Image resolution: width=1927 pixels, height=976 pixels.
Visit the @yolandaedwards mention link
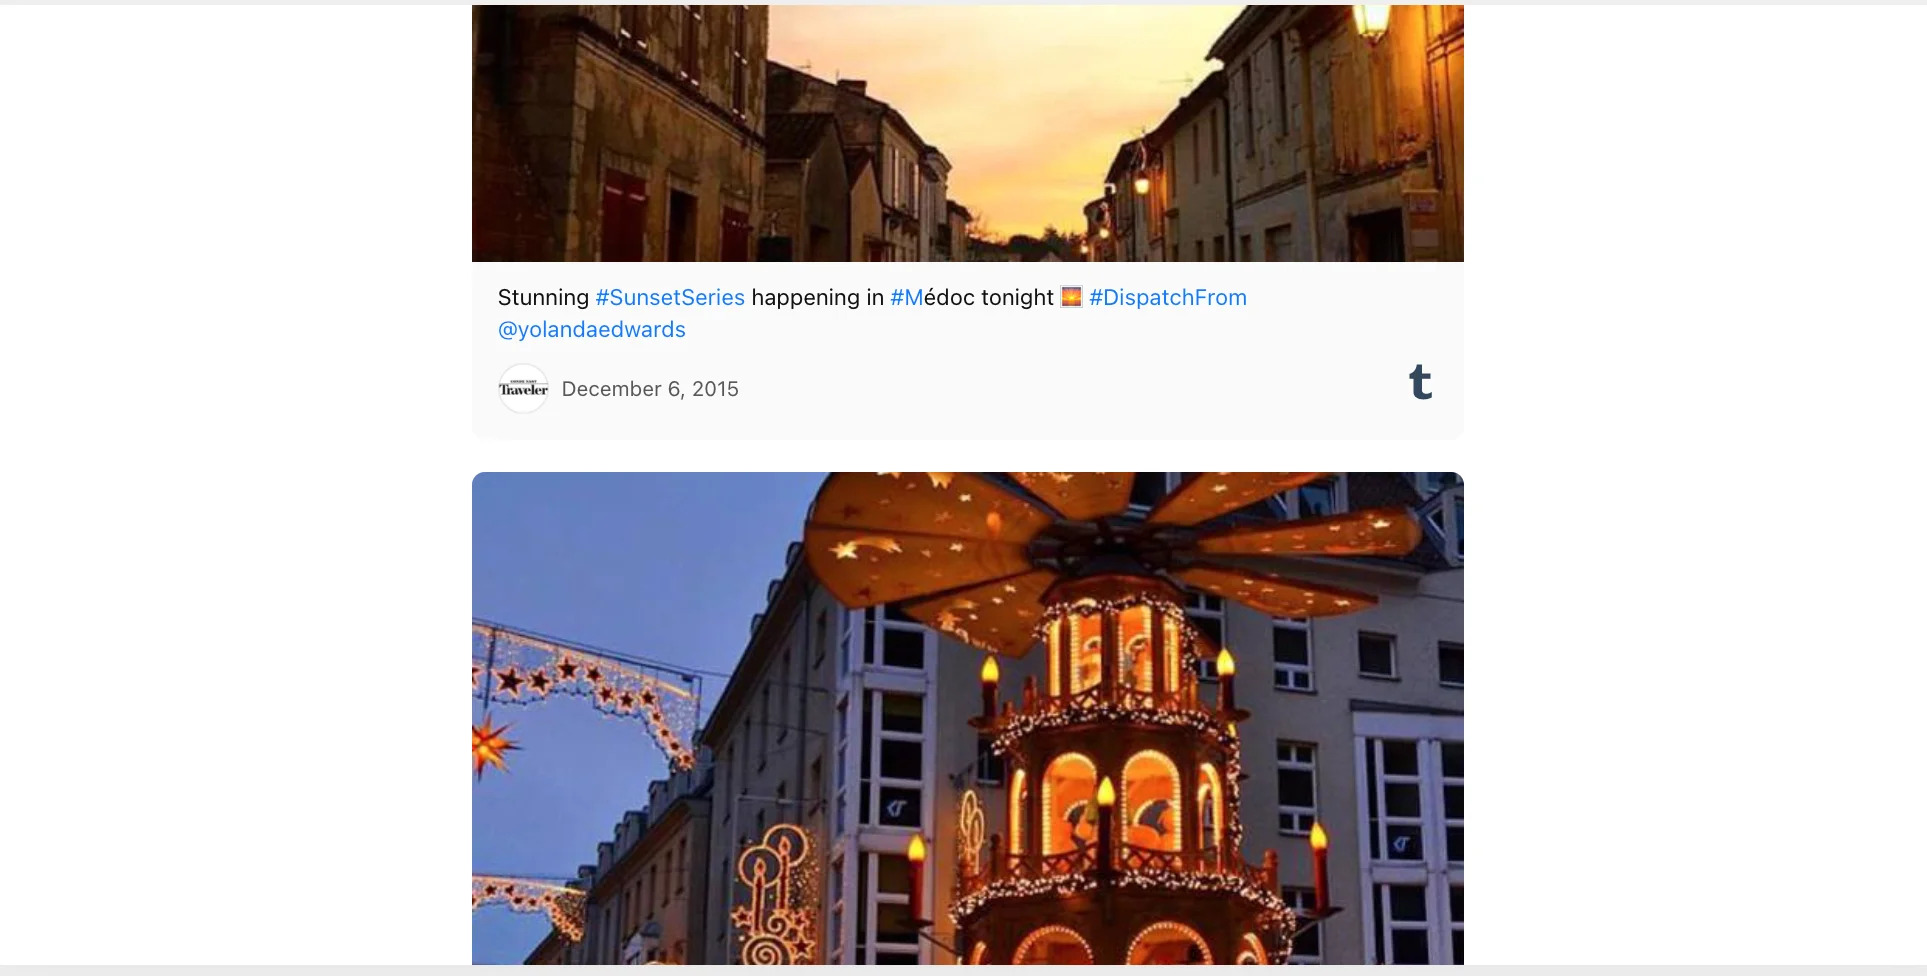pyautogui.click(x=592, y=329)
